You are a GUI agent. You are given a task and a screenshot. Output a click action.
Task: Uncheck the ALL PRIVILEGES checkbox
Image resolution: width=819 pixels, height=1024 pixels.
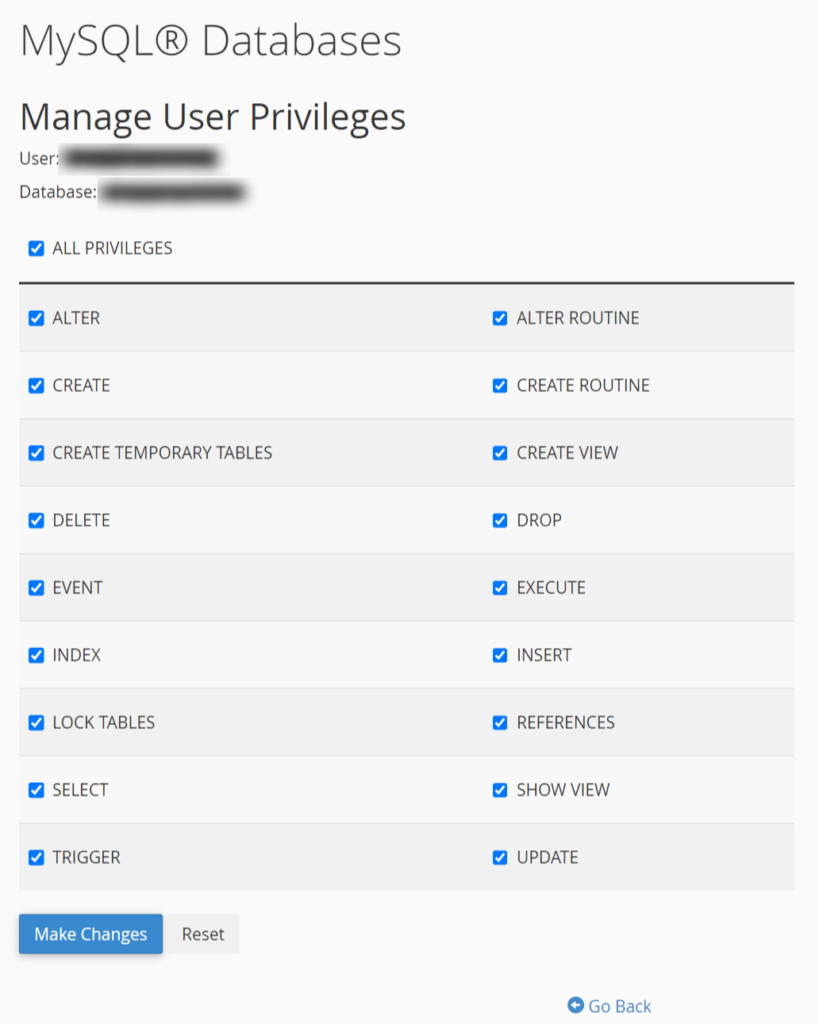[37, 249]
